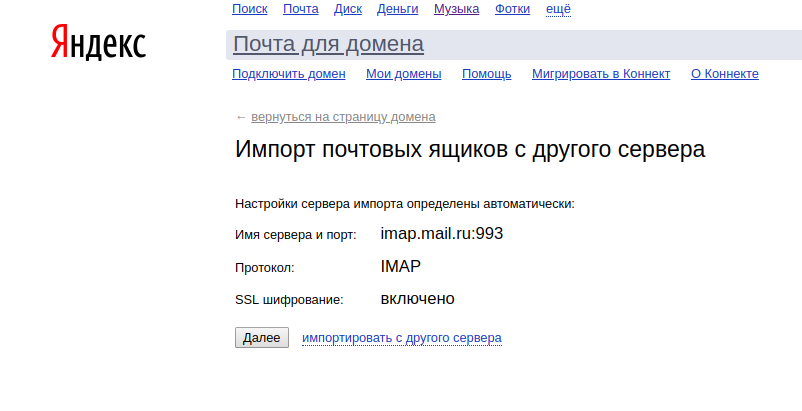Click Настройки сервера импорта определены text
The image size is (802, 411).
click(x=405, y=204)
